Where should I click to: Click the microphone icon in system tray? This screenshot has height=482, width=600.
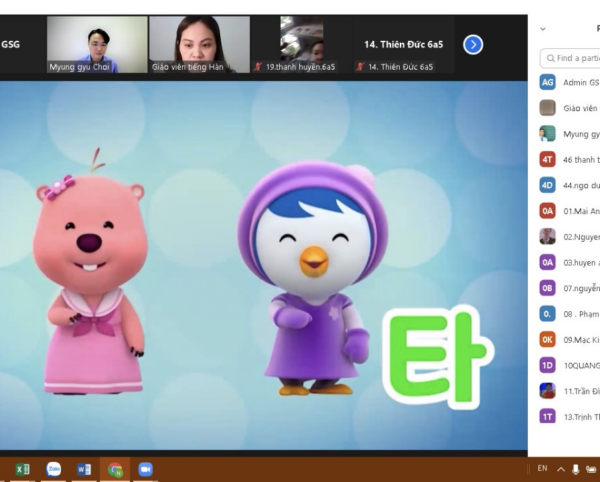[576, 469]
